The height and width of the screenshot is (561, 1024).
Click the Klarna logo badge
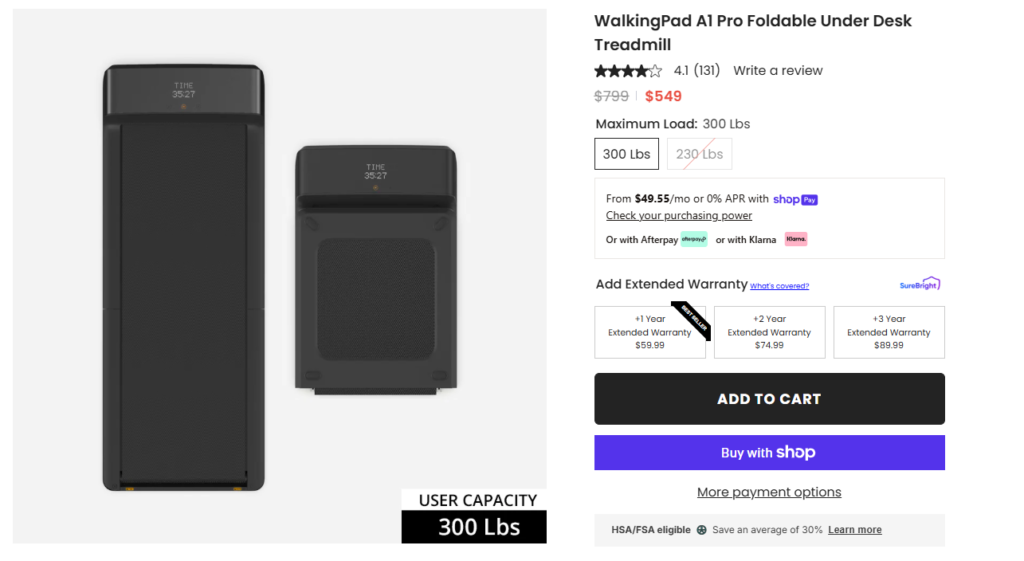(796, 240)
